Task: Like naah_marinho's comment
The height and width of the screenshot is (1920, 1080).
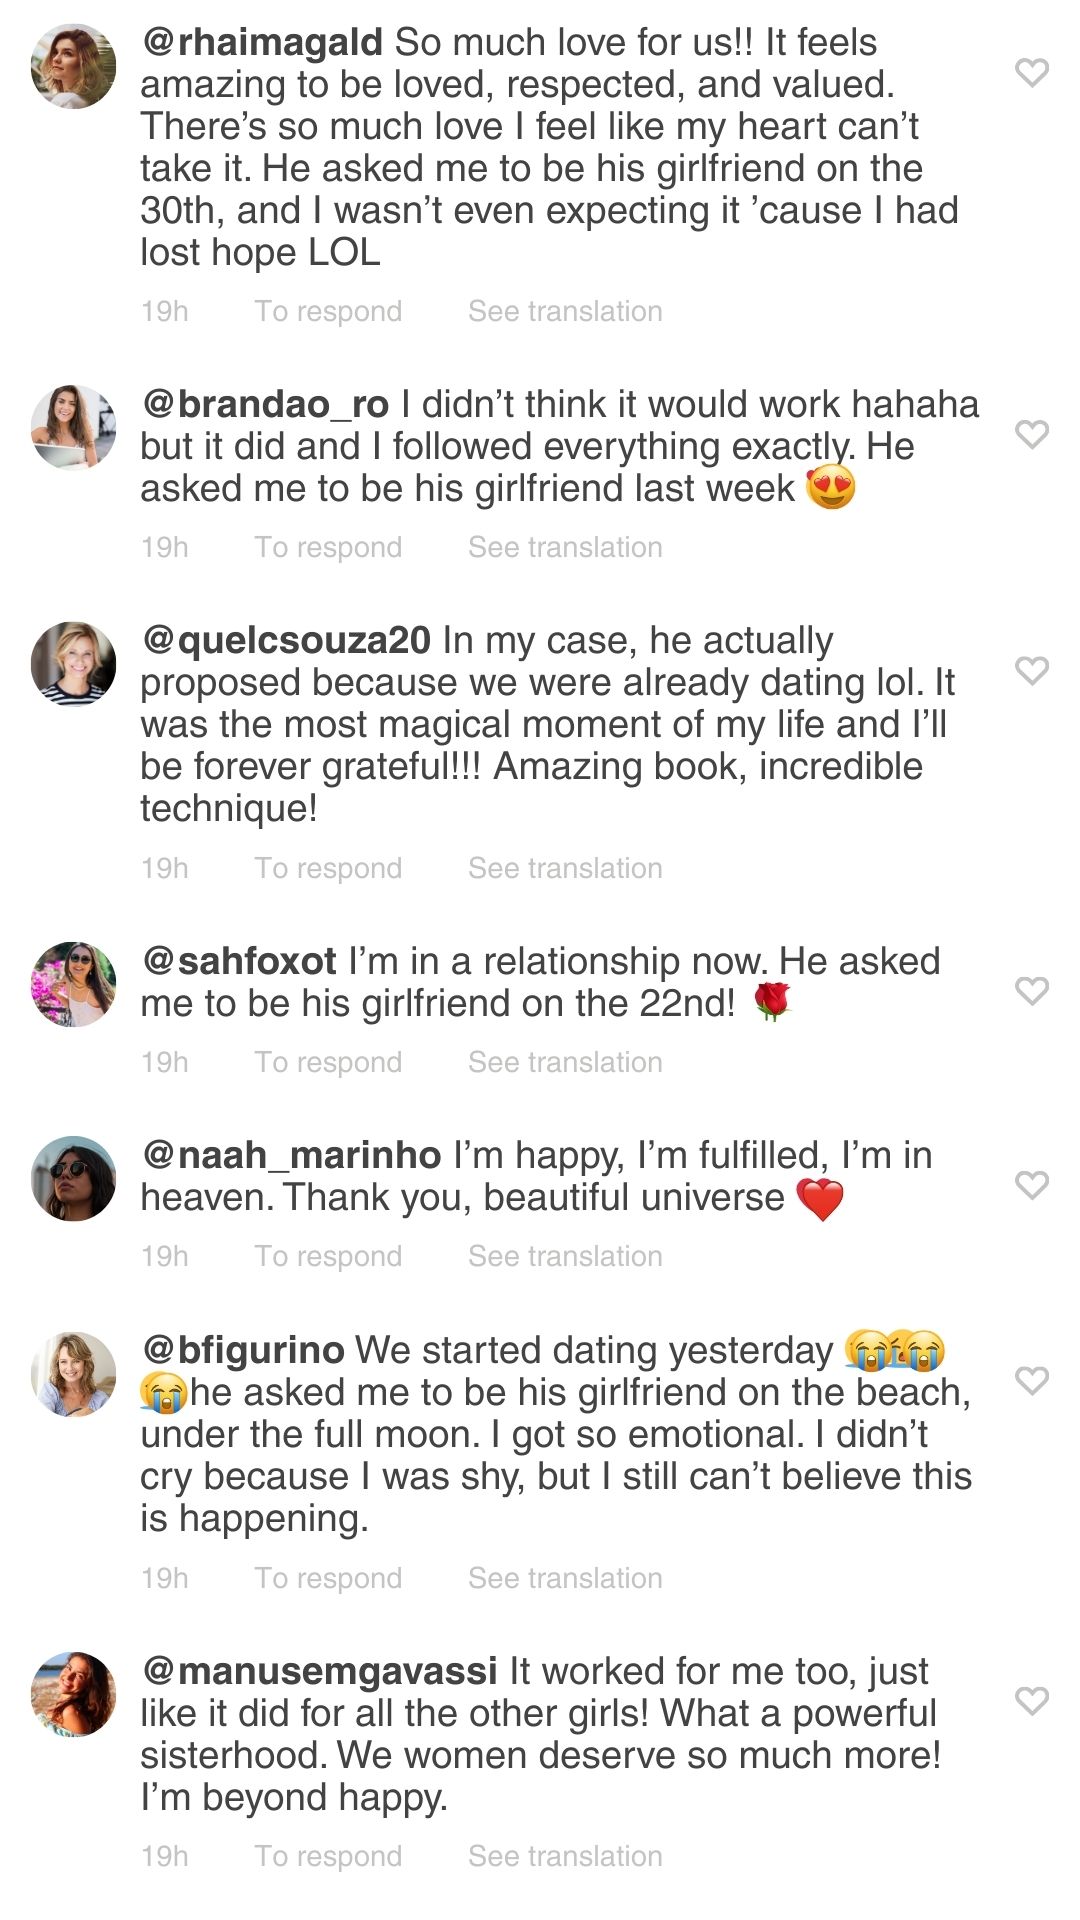Action: (1031, 1185)
